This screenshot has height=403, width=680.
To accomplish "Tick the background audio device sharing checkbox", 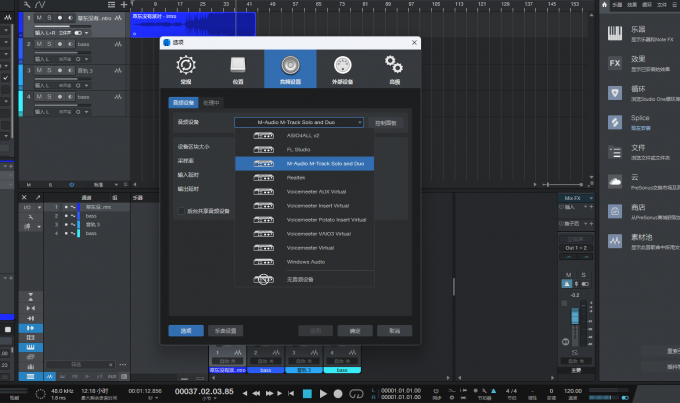I will [x=181, y=211].
